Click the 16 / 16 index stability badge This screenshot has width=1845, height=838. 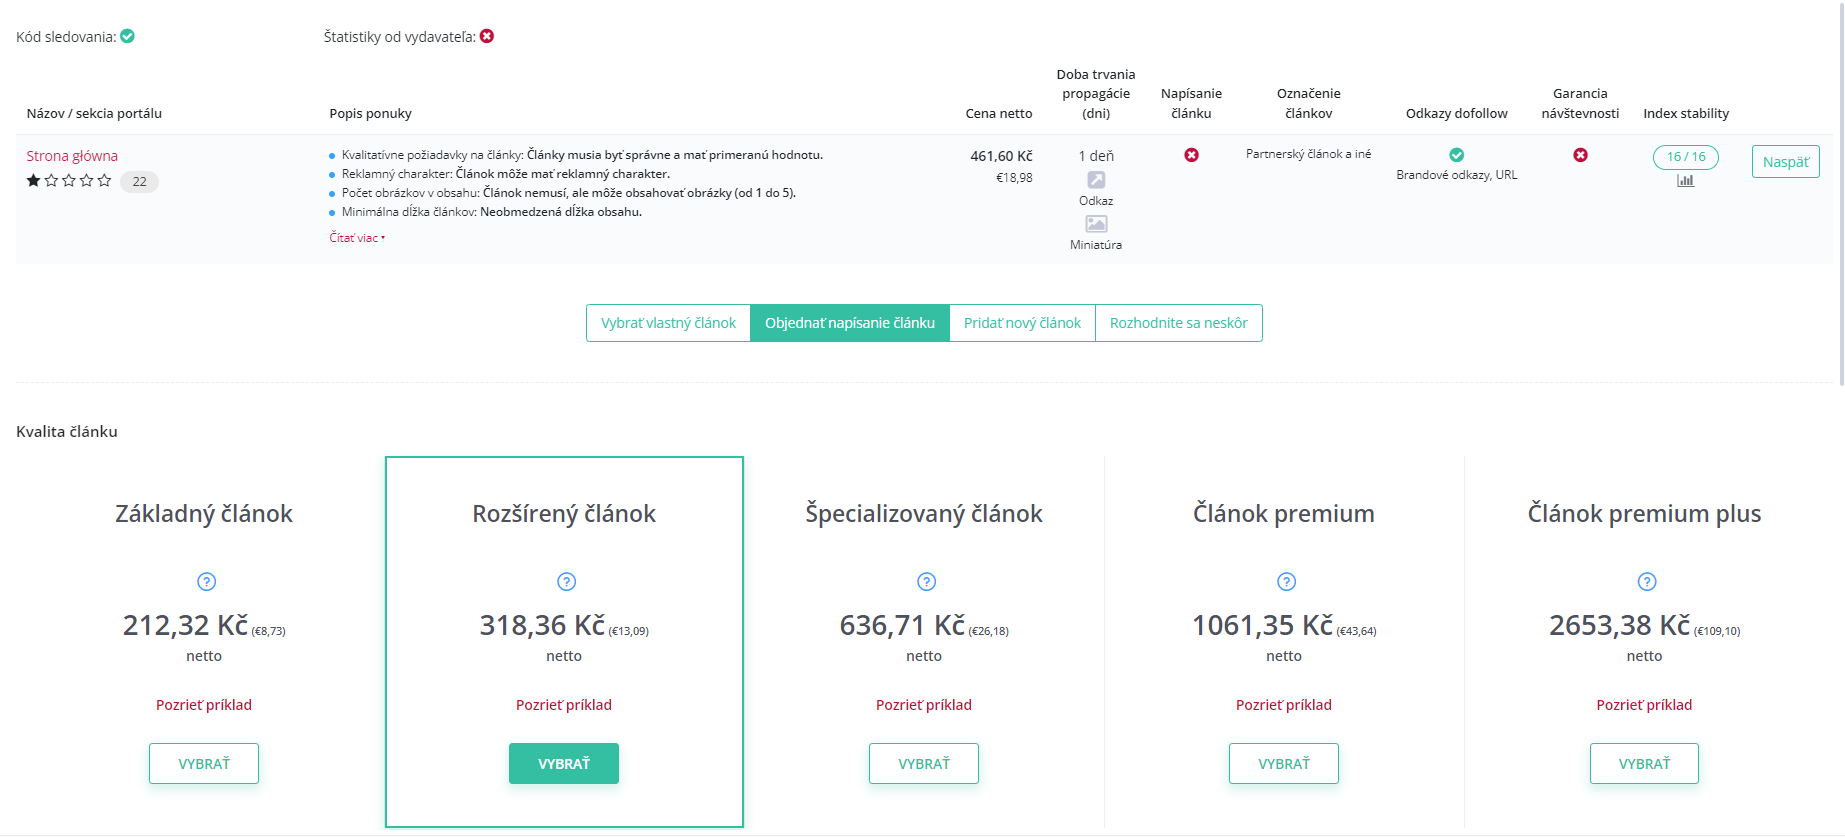1686,157
